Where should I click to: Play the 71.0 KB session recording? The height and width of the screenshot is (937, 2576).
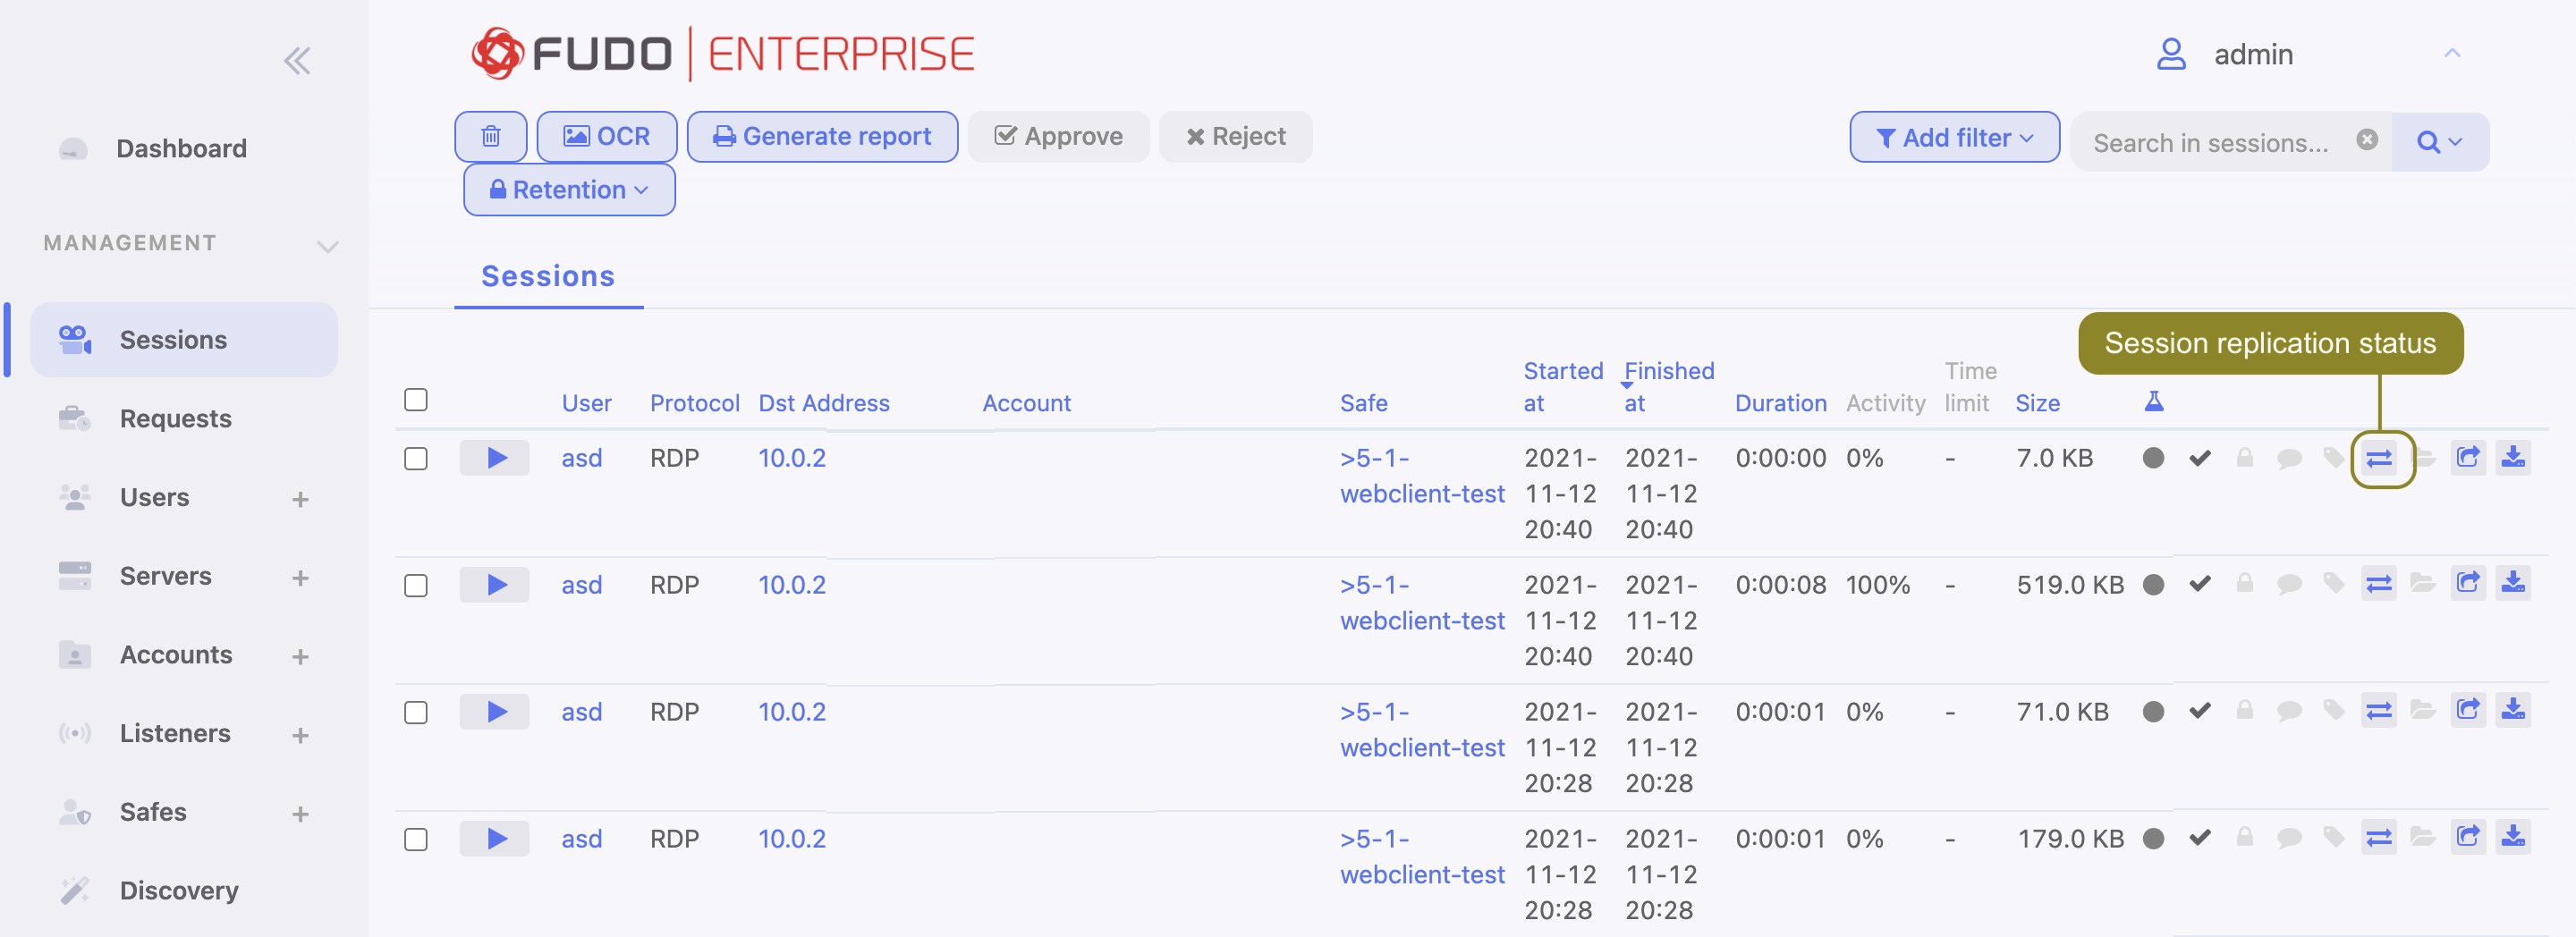(494, 712)
